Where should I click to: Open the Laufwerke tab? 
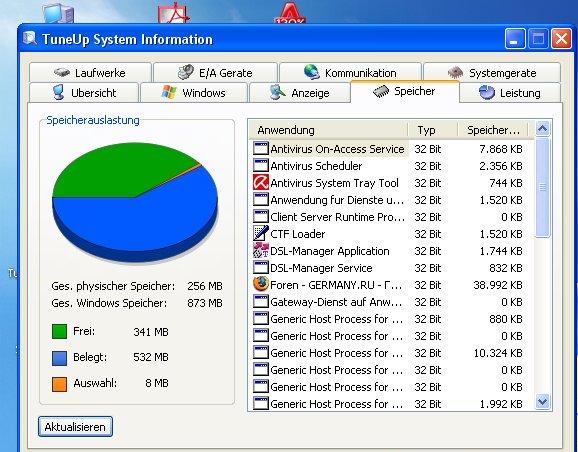pyautogui.click(x=90, y=72)
